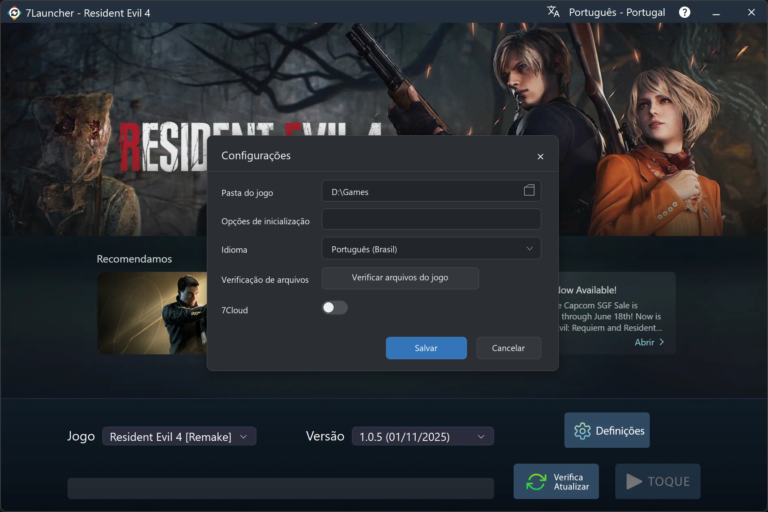
Task: Open the Português - Portugal language selector
Action: point(617,12)
